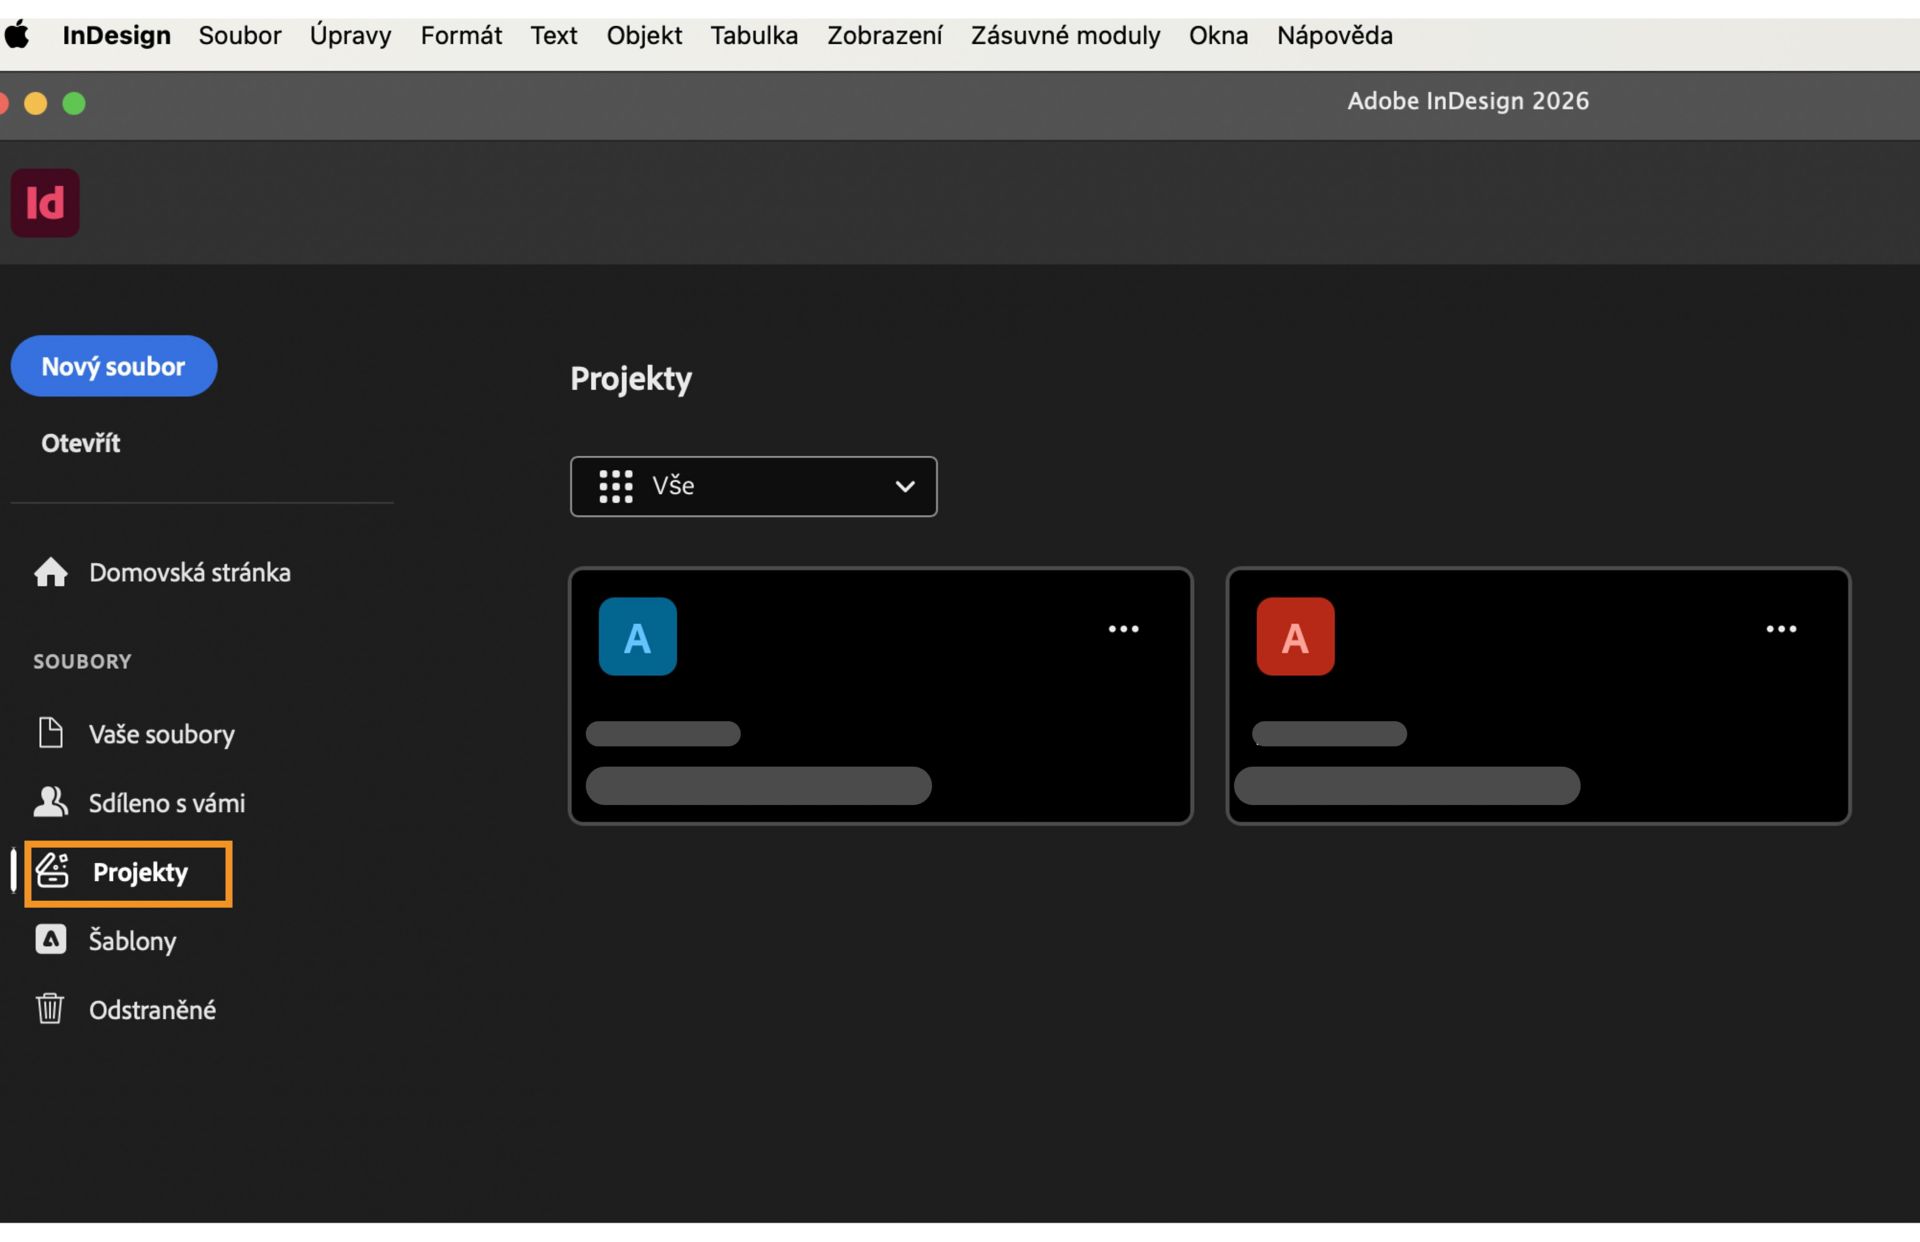The width and height of the screenshot is (1920, 1242).
Task: Open Odstraněné trash icon
Action: (50, 1009)
